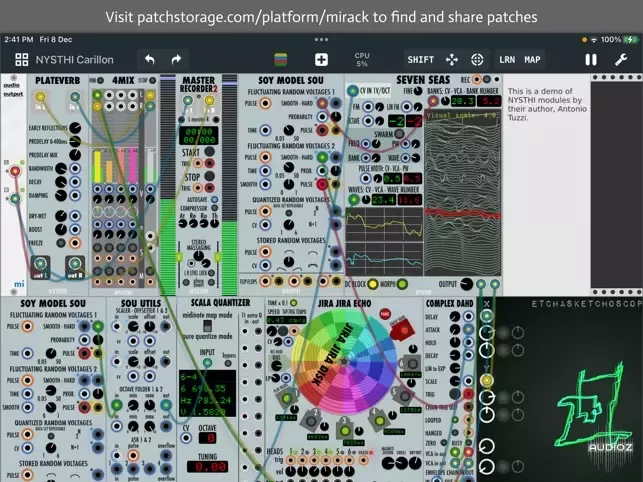Open settings with the wrench icon
Viewport: 643px width, 482px height.
pos(621,59)
